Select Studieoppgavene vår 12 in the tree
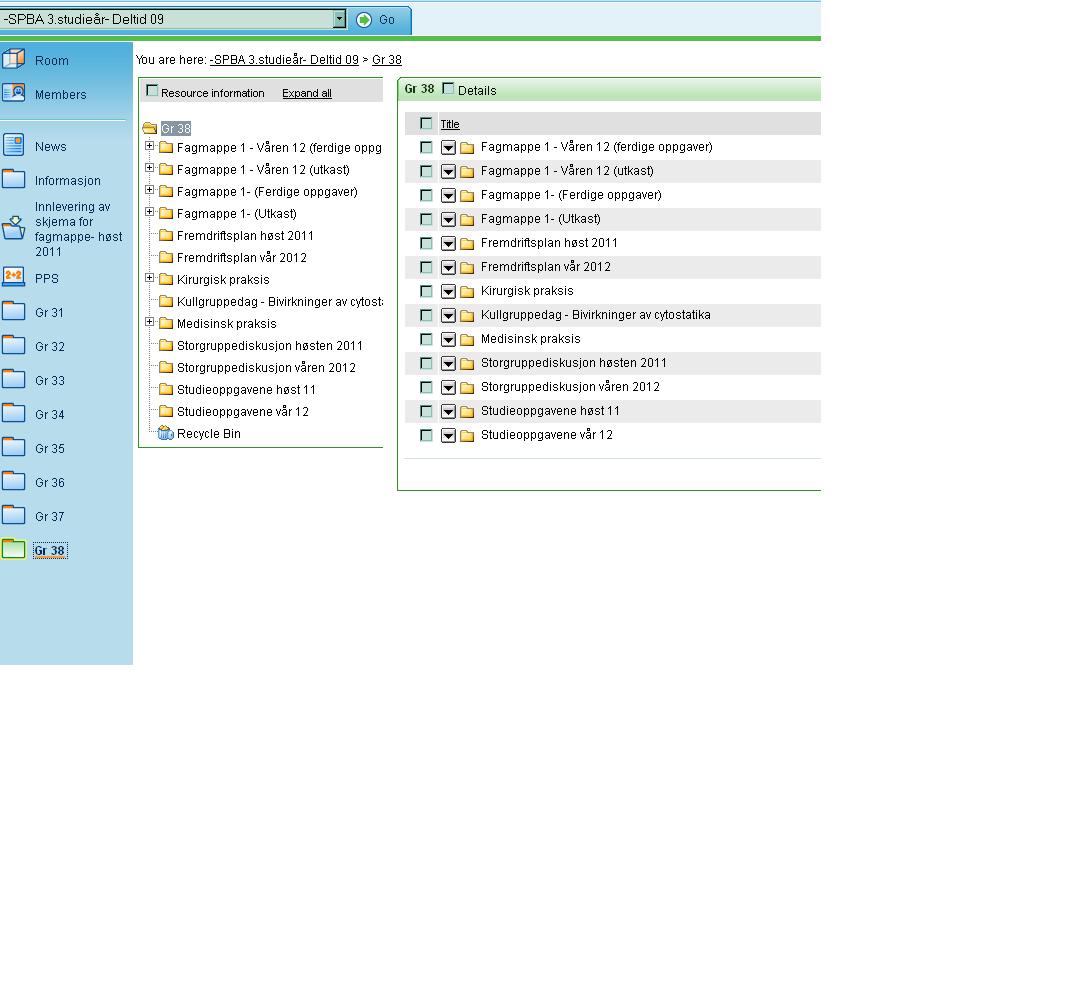Viewport: 1080px width, 1000px height. click(x=242, y=411)
